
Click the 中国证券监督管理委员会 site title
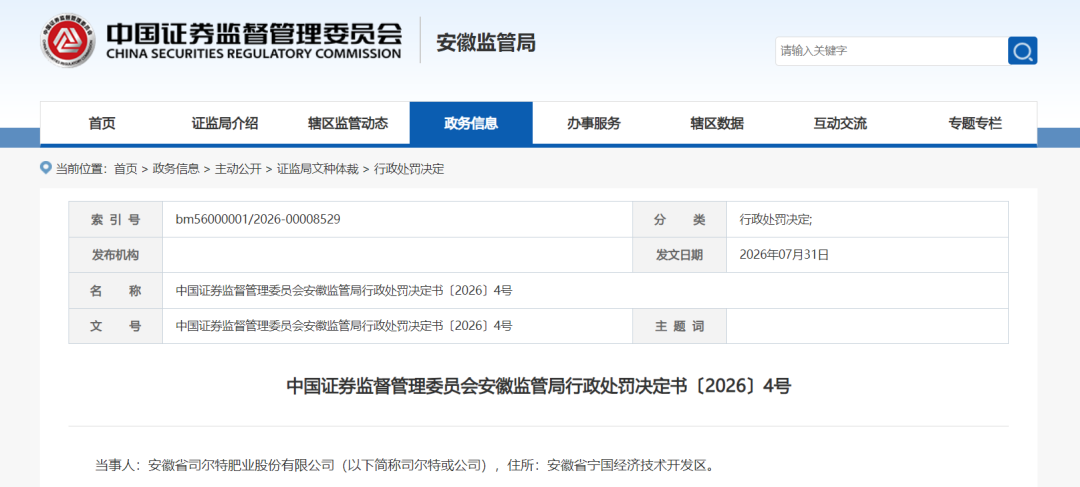[x=253, y=41]
